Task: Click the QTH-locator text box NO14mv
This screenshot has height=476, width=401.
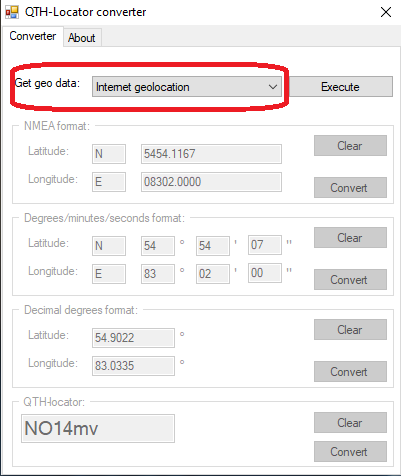Action: pos(98,429)
